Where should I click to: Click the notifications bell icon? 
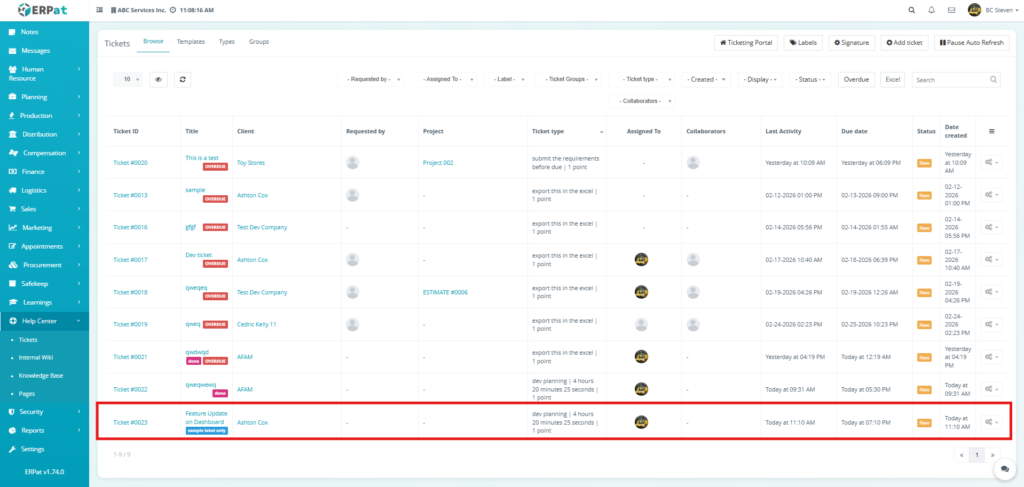(x=931, y=10)
